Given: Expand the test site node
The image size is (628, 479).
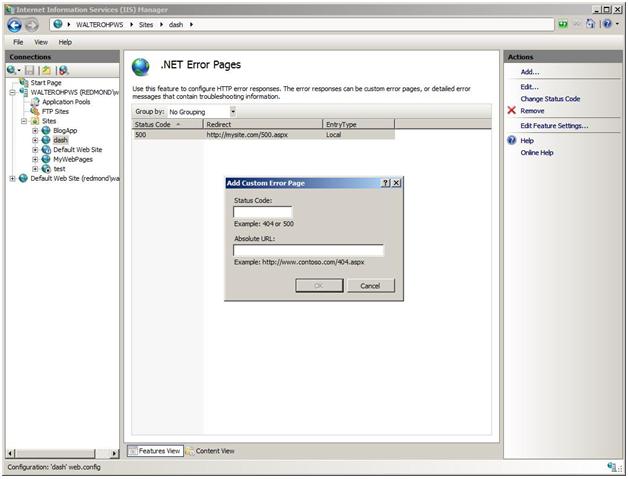Looking at the screenshot, I should 35,169.
